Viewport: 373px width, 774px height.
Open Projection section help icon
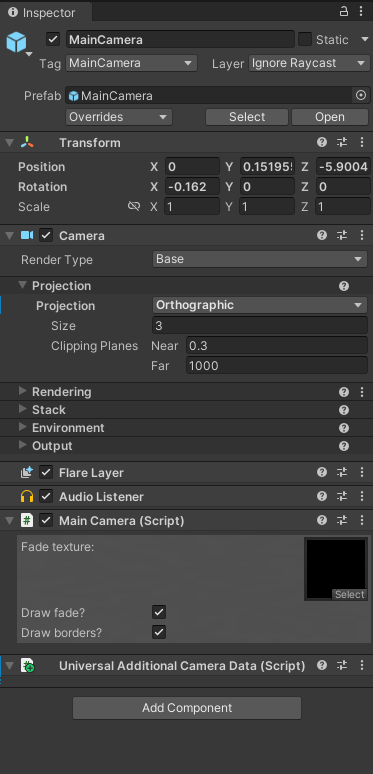[344, 286]
